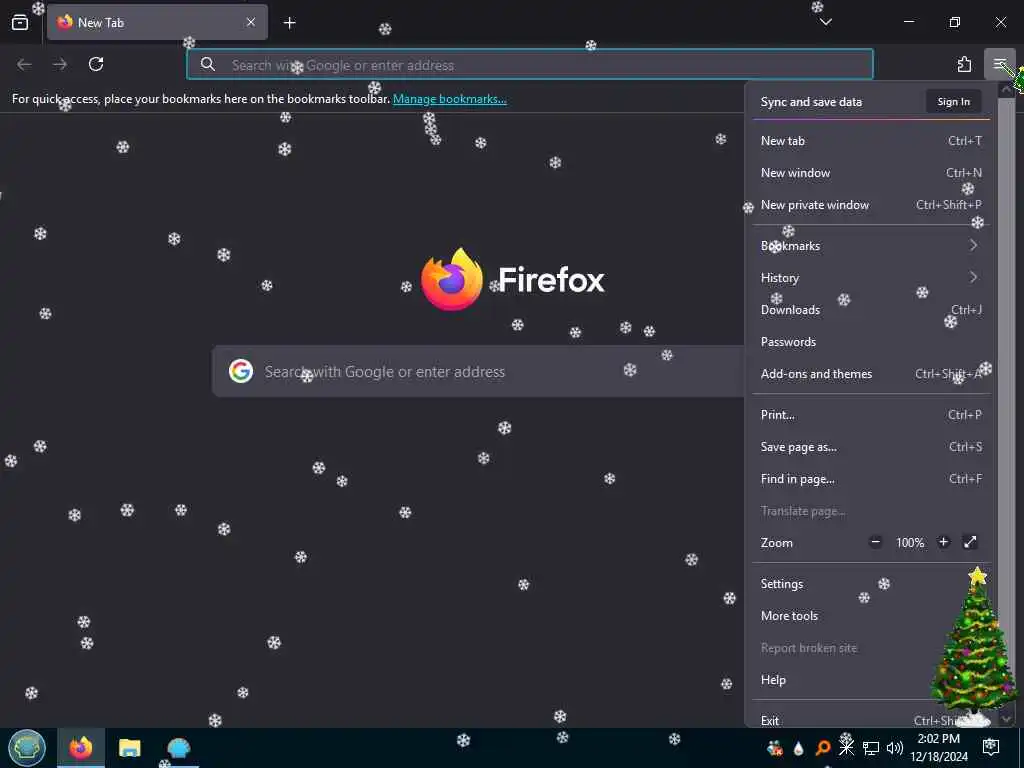Choose Save page as...
The width and height of the screenshot is (1024, 768).
(871, 447)
